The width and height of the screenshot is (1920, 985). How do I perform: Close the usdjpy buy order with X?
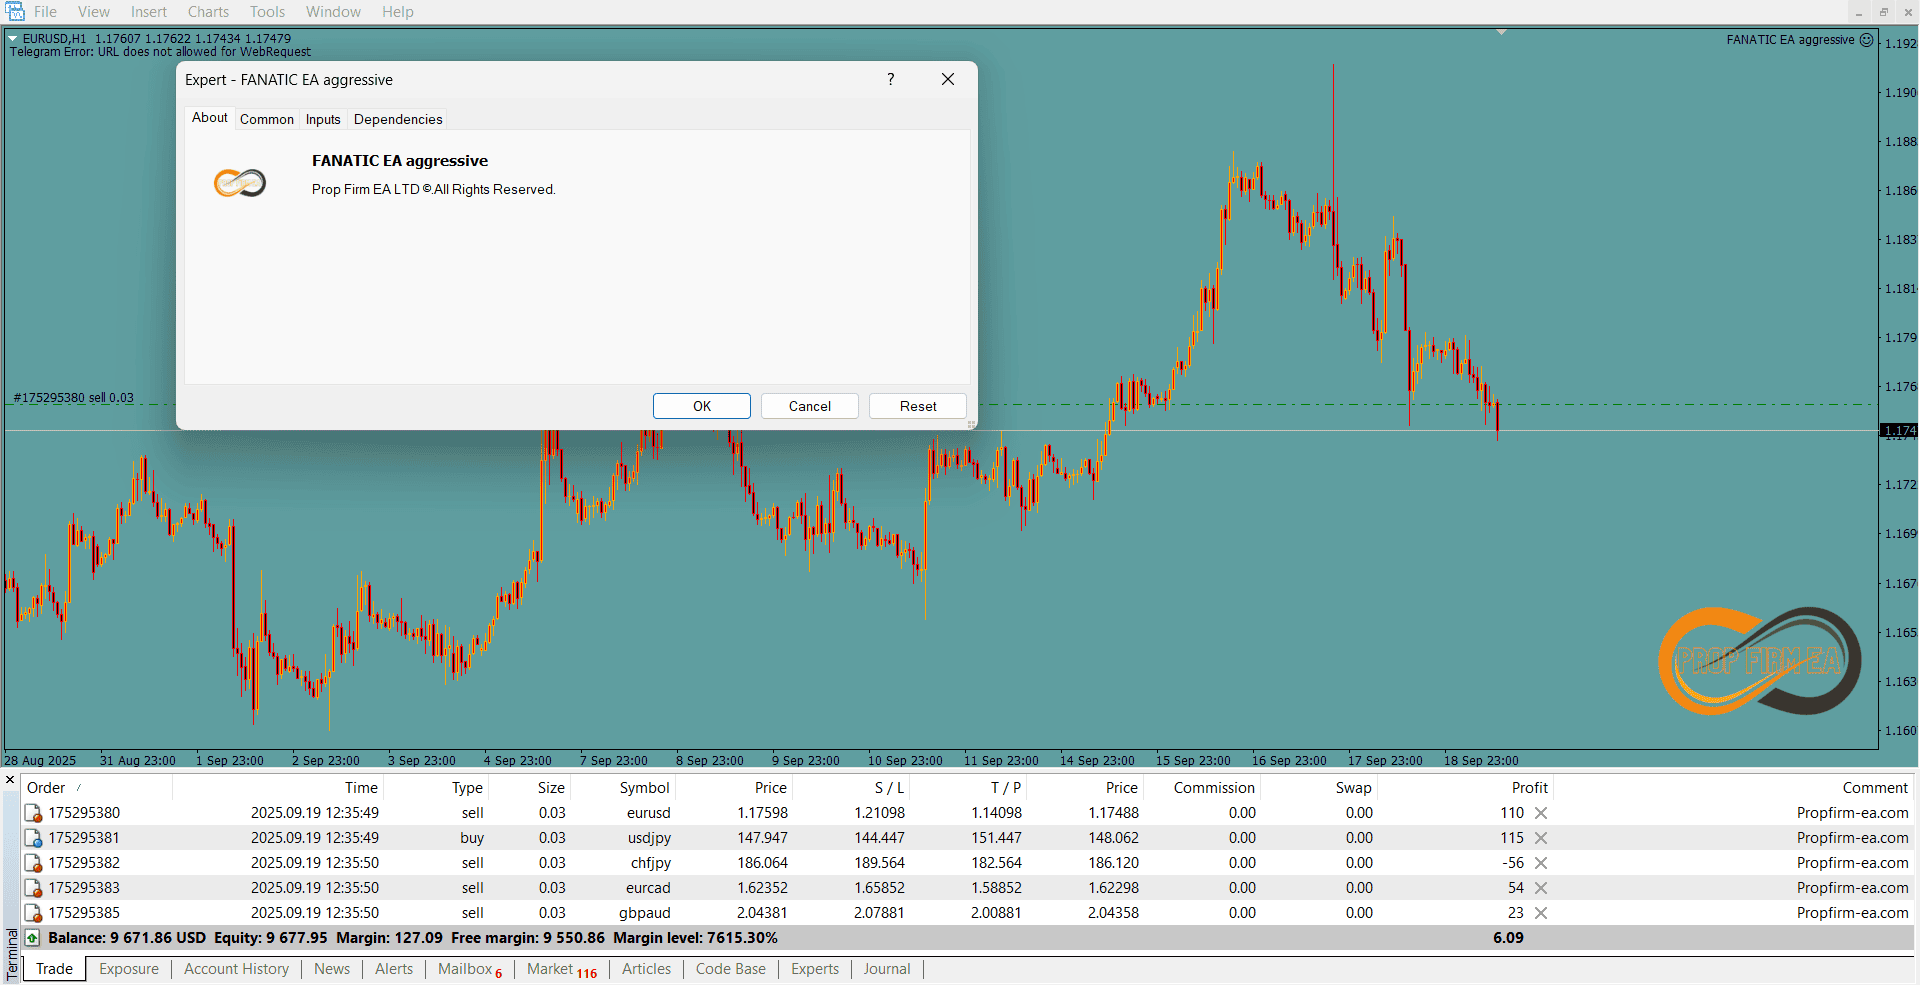(x=1541, y=838)
